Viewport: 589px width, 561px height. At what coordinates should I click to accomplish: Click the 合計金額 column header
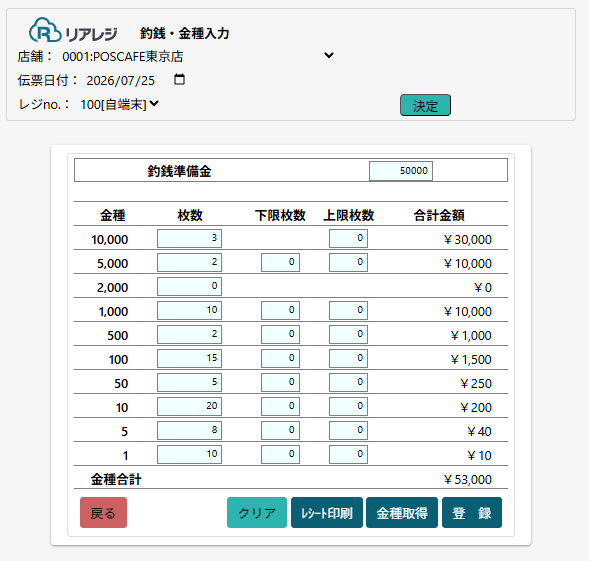(439, 215)
